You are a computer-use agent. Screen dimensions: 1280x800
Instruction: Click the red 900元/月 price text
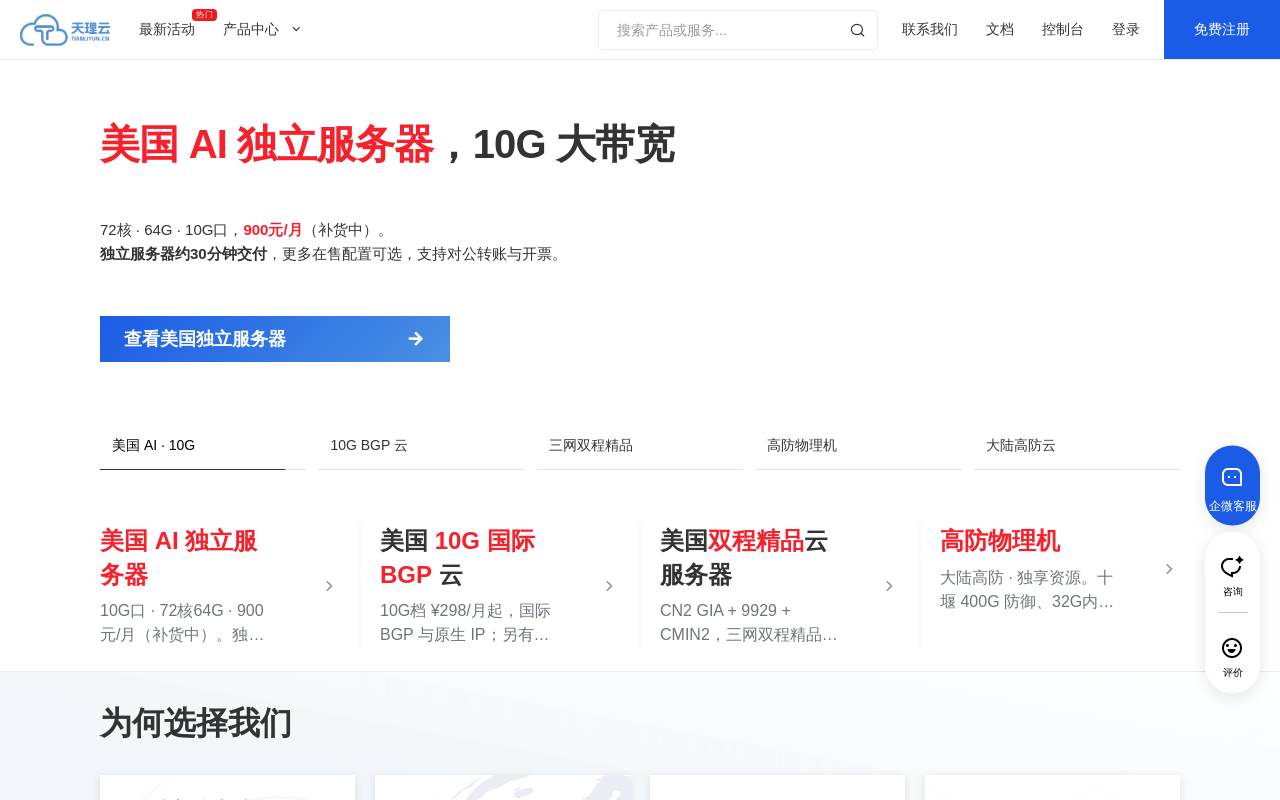pos(273,230)
